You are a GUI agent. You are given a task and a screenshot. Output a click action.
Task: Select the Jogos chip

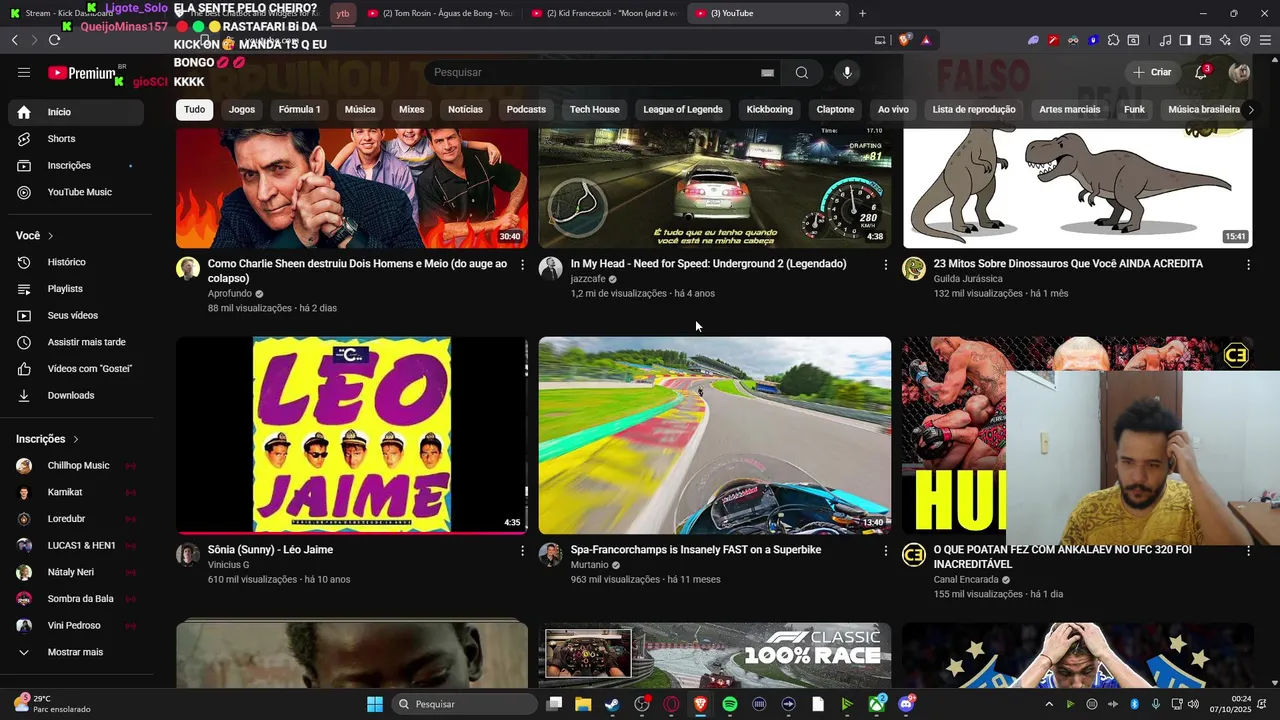[x=242, y=109]
